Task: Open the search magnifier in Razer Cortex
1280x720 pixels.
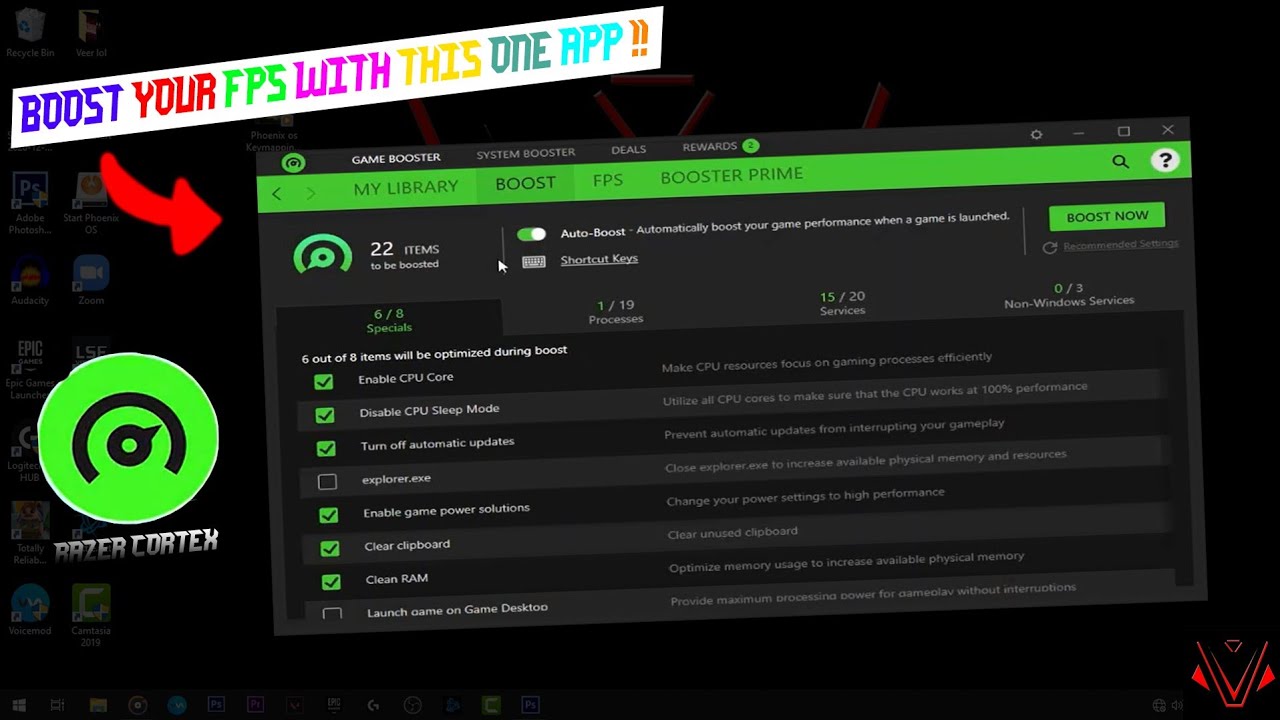Action: click(1120, 161)
